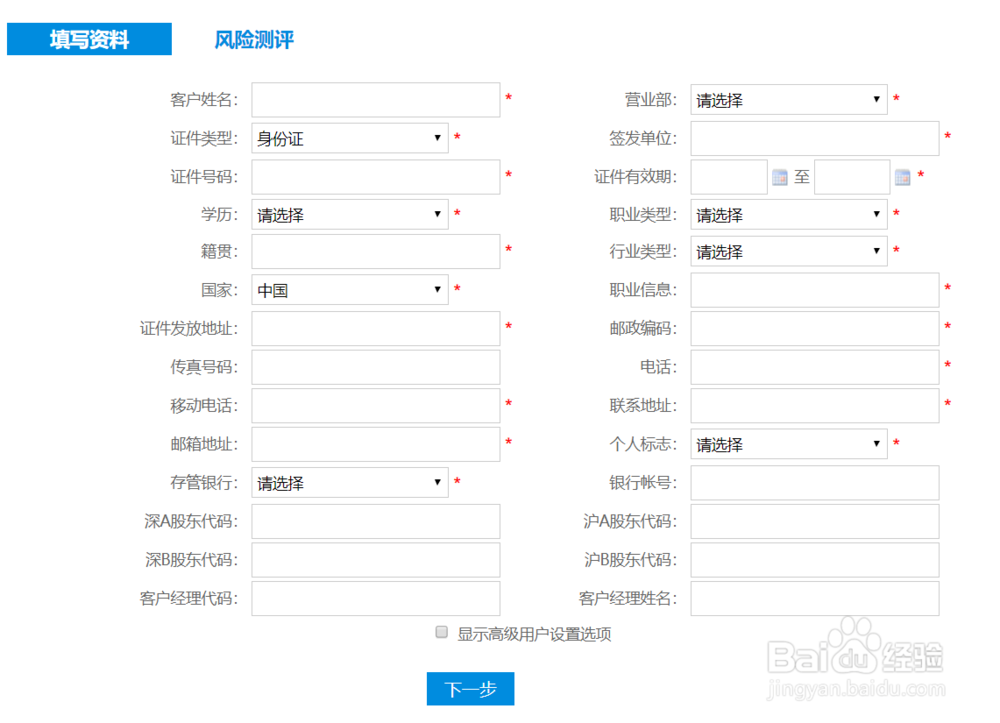
Task: Click inside the 客户姓名 input field
Action: point(375,99)
